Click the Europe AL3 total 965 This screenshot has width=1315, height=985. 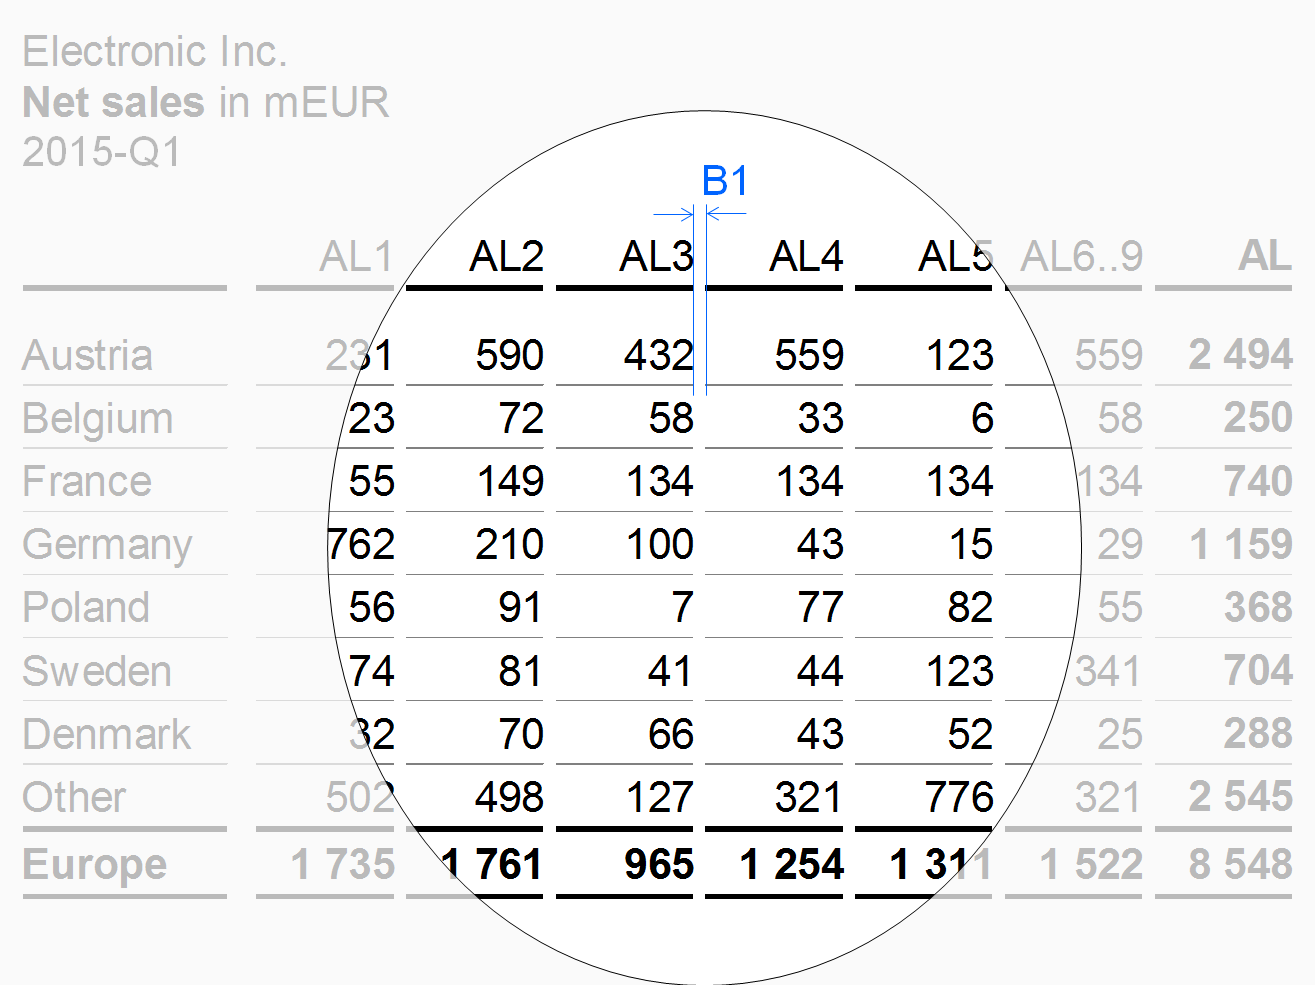click(659, 865)
